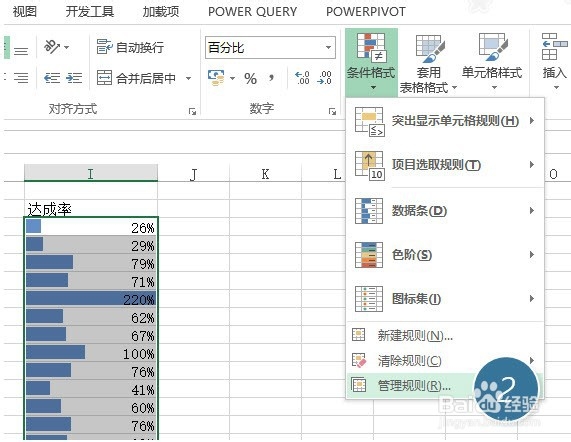Select column I header
This screenshot has height=442, width=571.
tap(91, 173)
